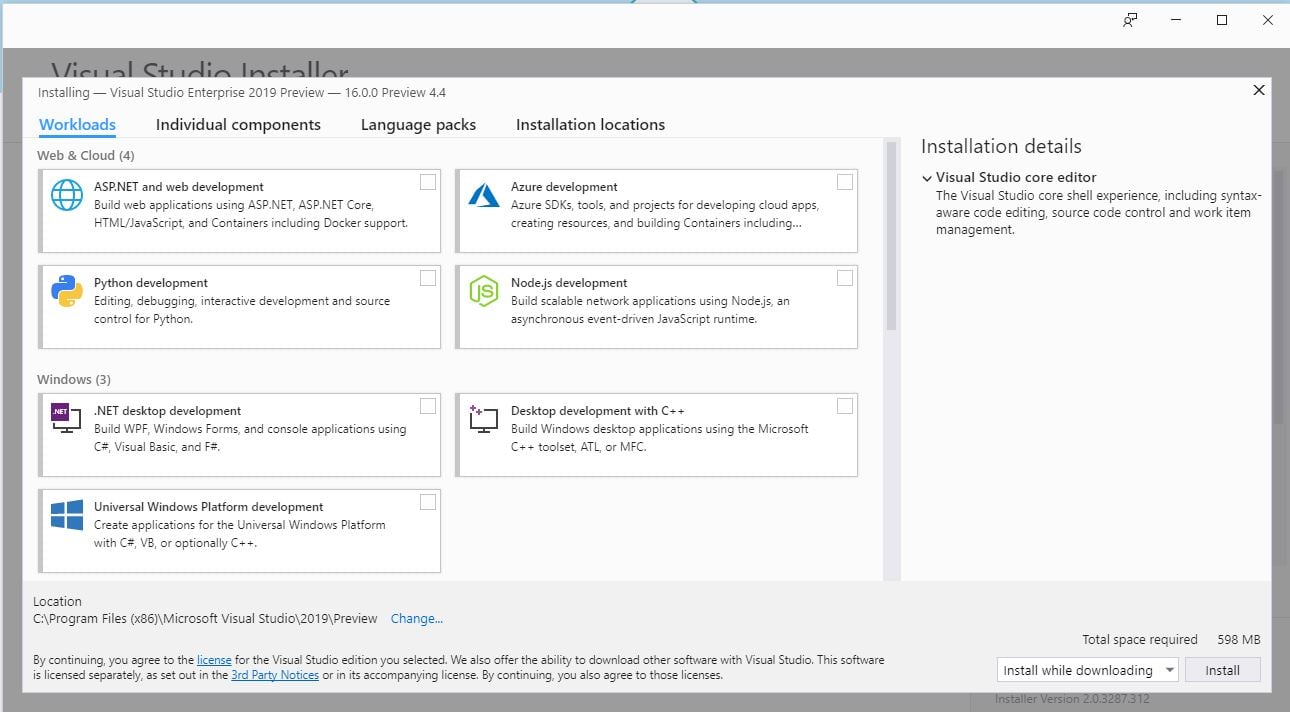Collapse the Visual Studio core editor section
Screen dimensions: 1290x712
[x=927, y=178]
